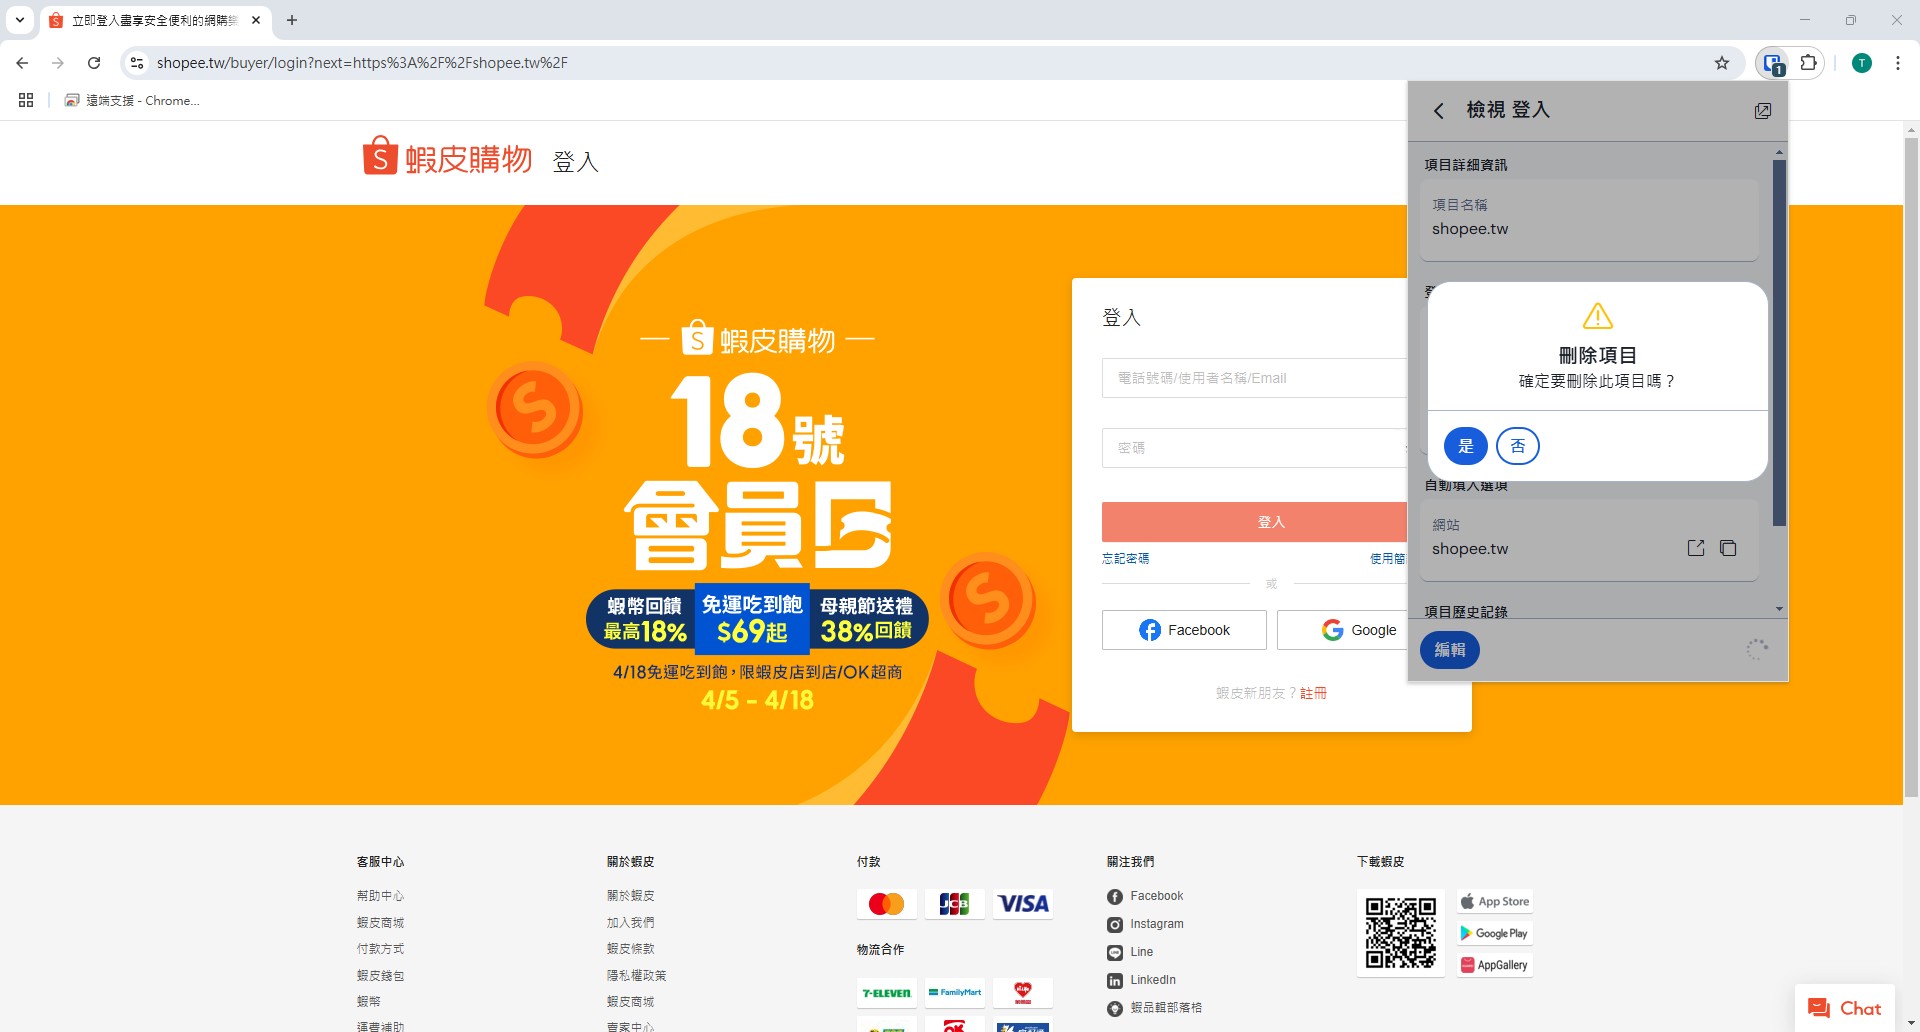Confirm deletion with the 是 button
The width and height of the screenshot is (1920, 1032).
click(x=1465, y=446)
